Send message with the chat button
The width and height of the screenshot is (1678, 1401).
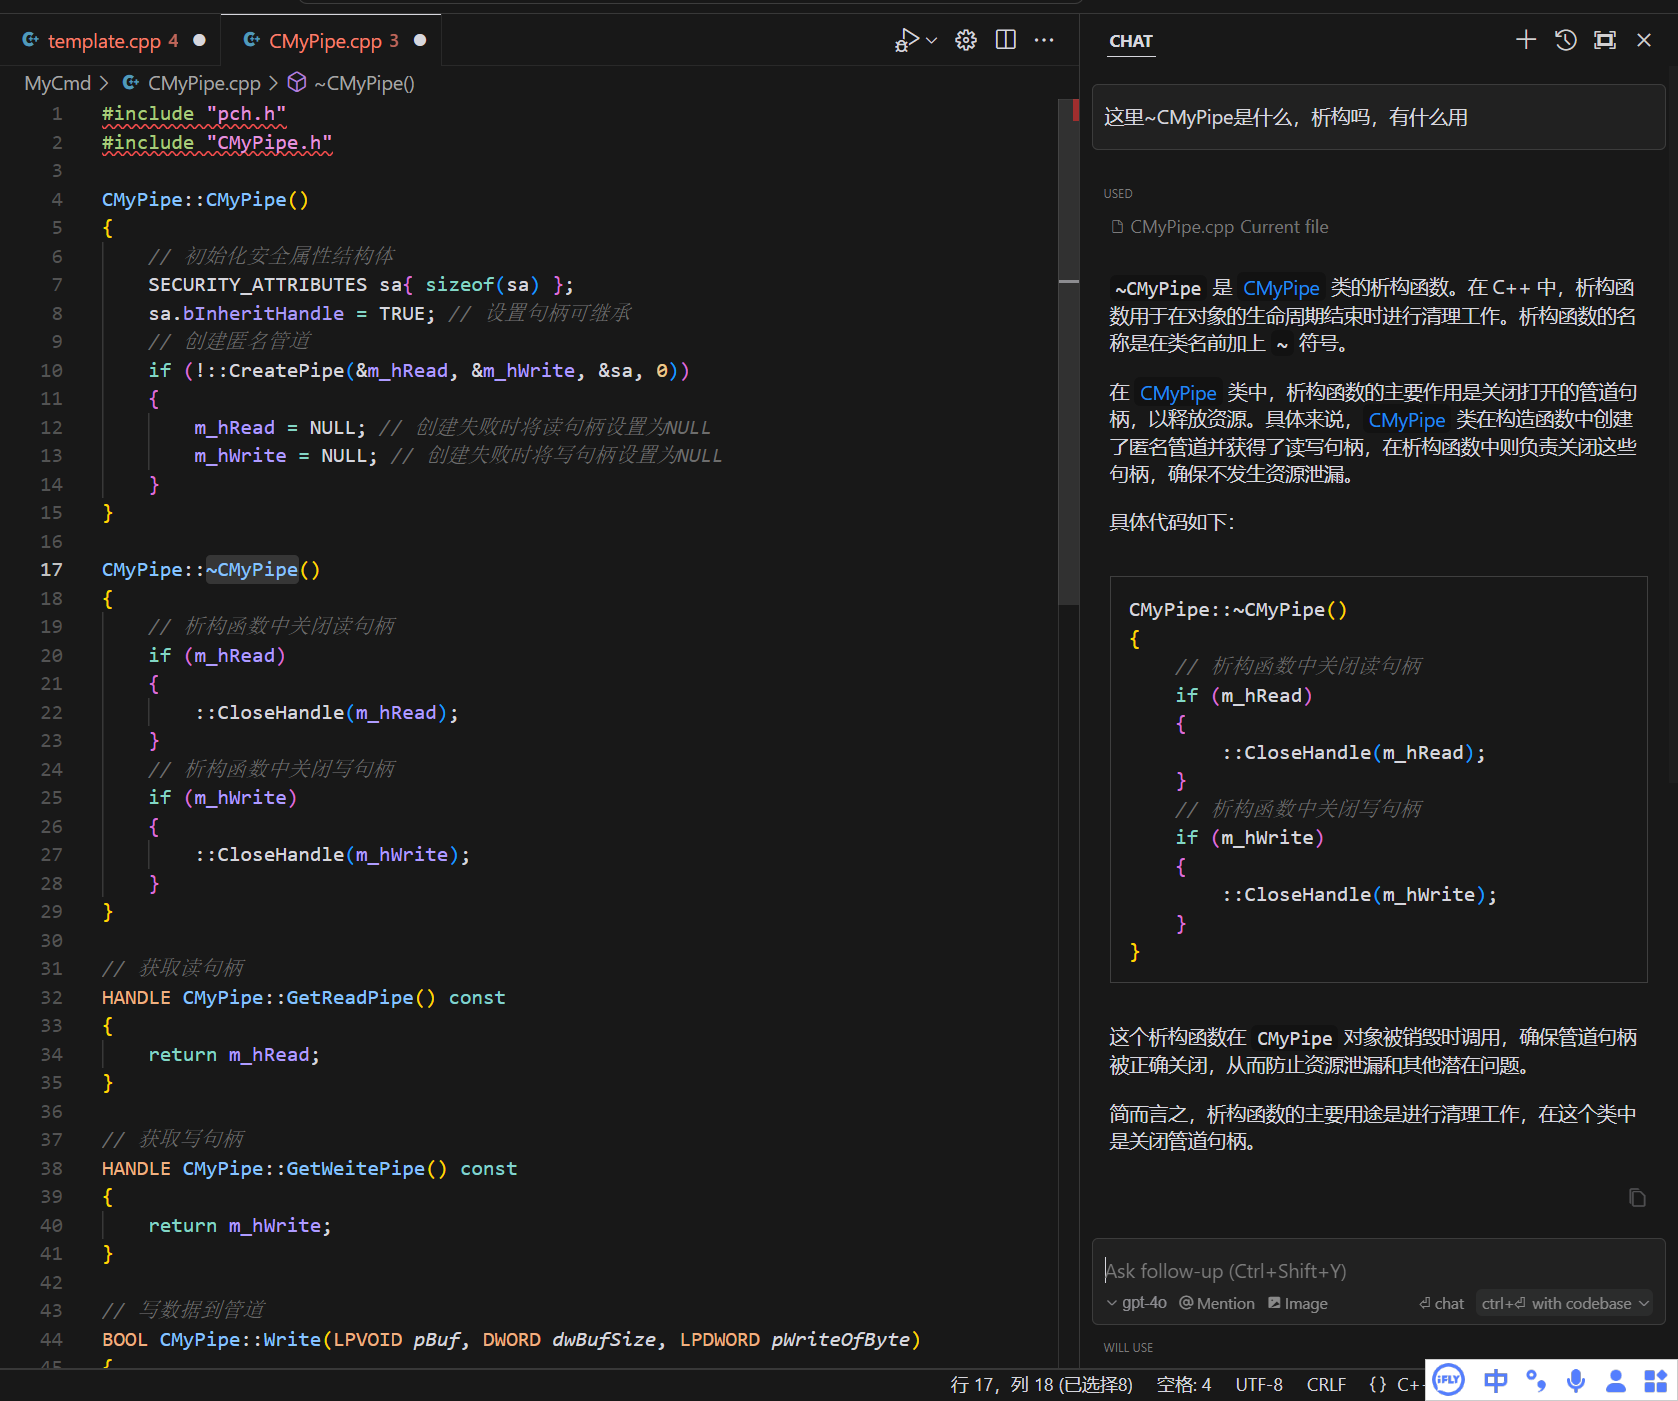[1441, 1303]
